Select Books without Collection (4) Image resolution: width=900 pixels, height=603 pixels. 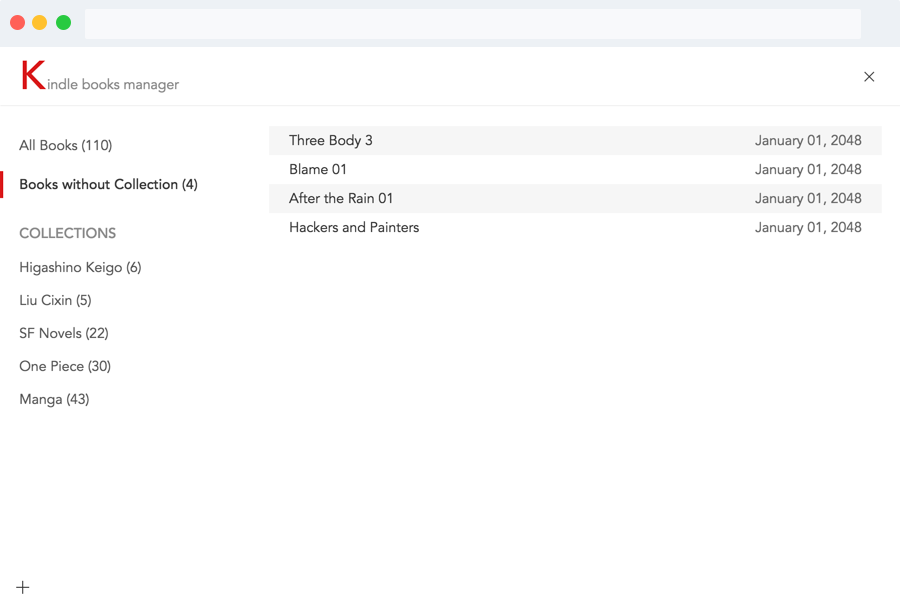[x=108, y=184]
